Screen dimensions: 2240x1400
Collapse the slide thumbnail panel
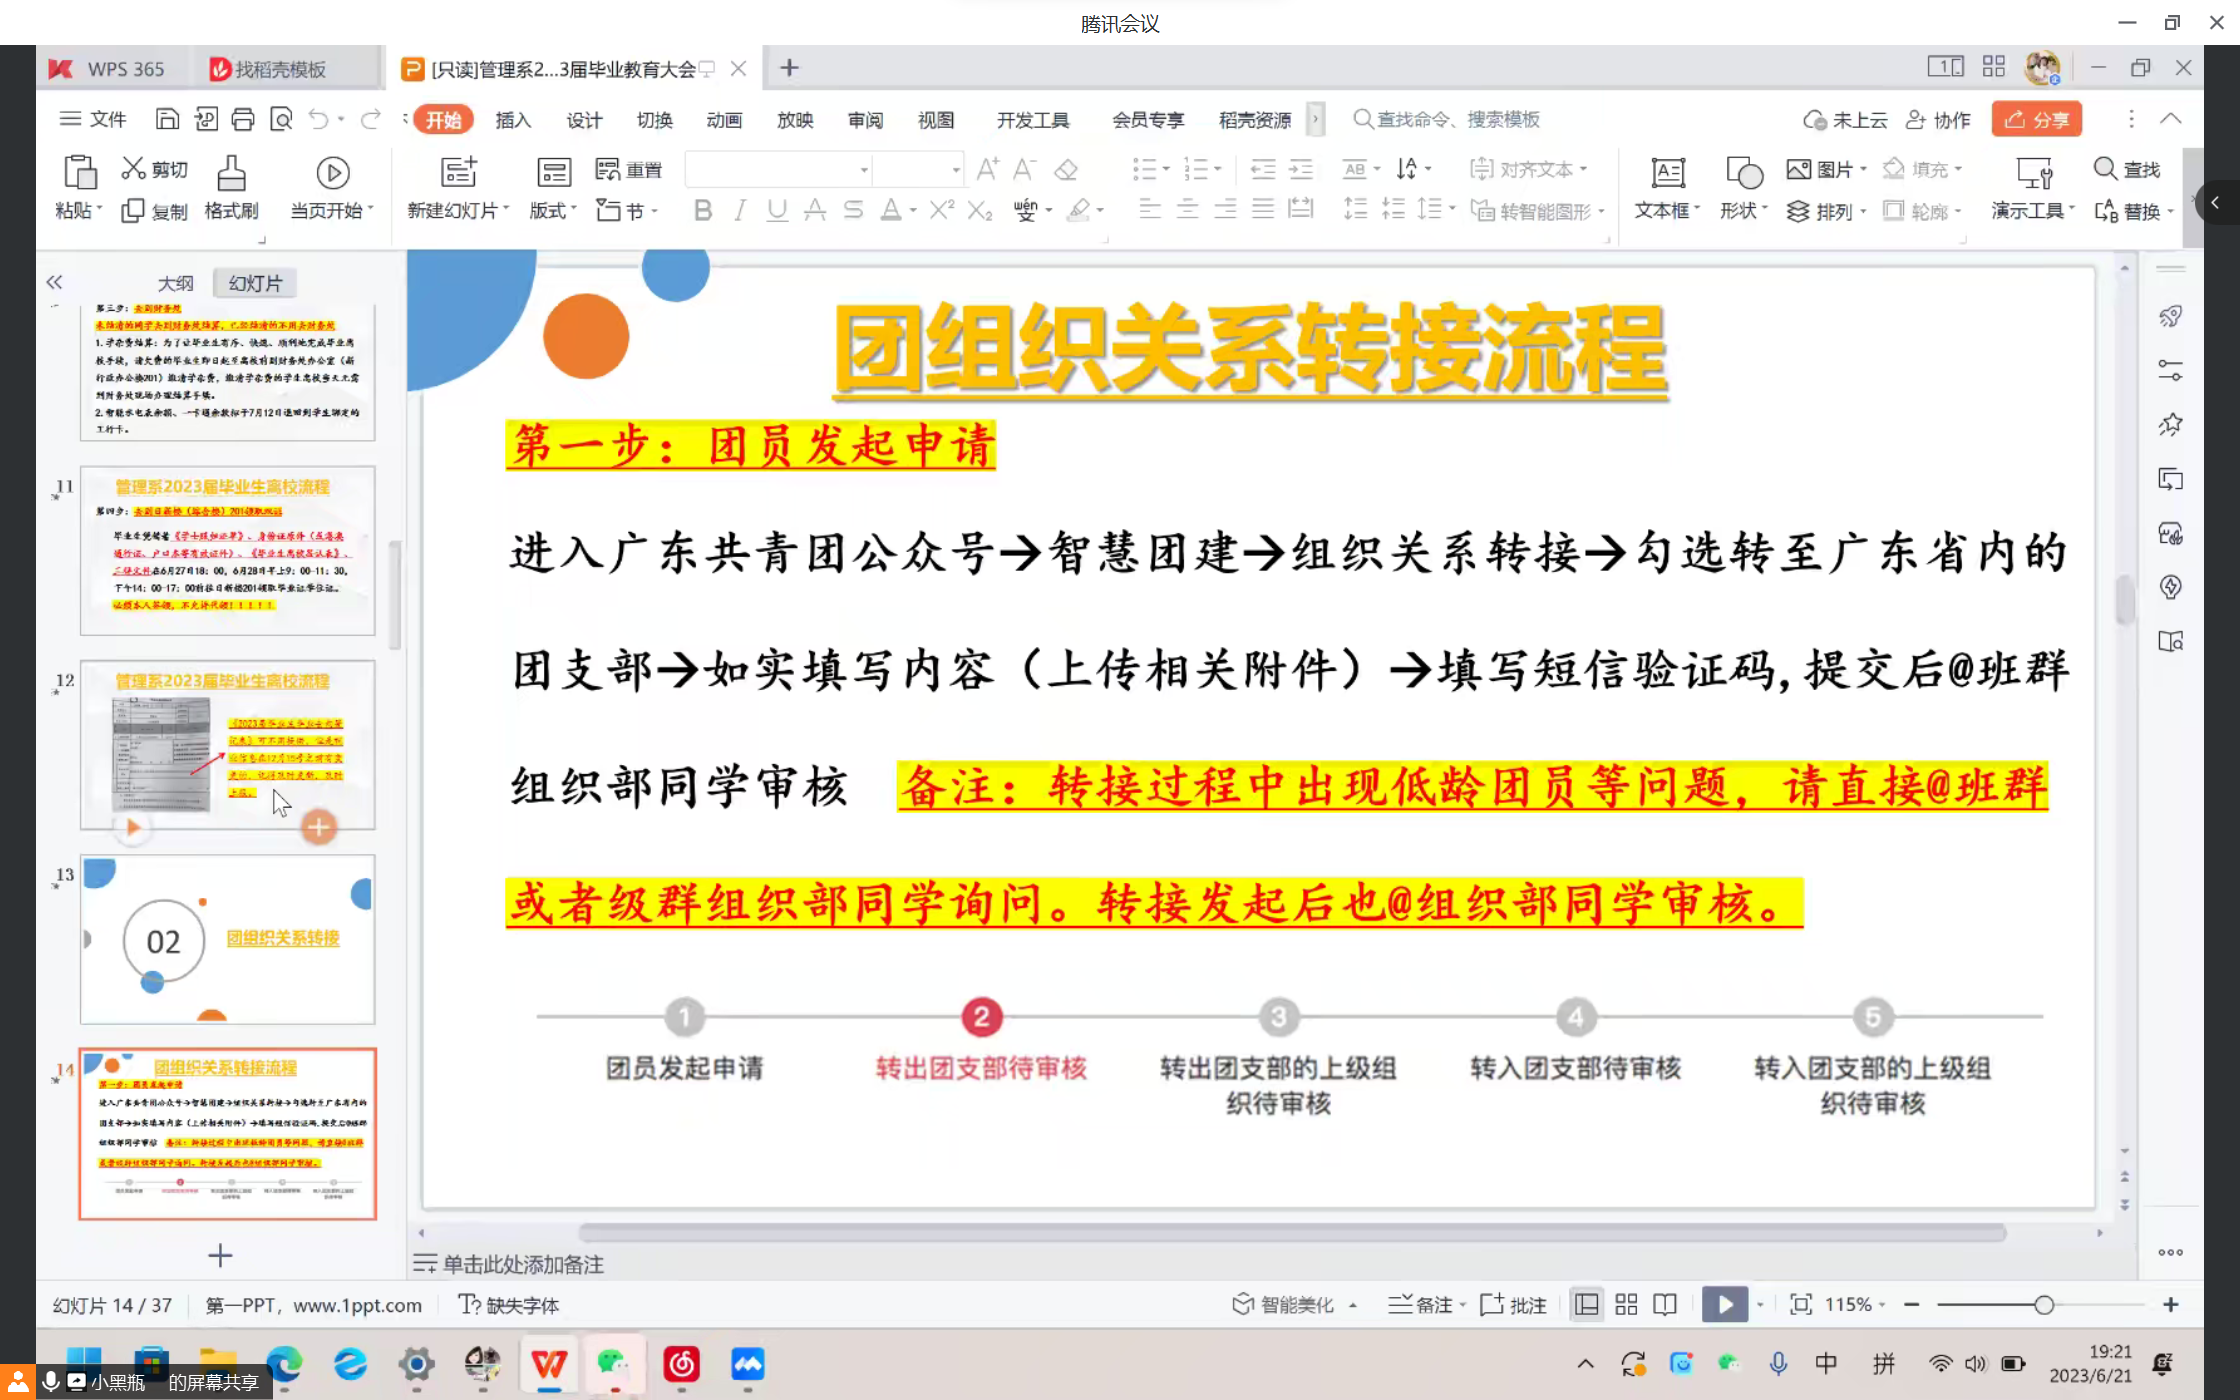tap(54, 282)
